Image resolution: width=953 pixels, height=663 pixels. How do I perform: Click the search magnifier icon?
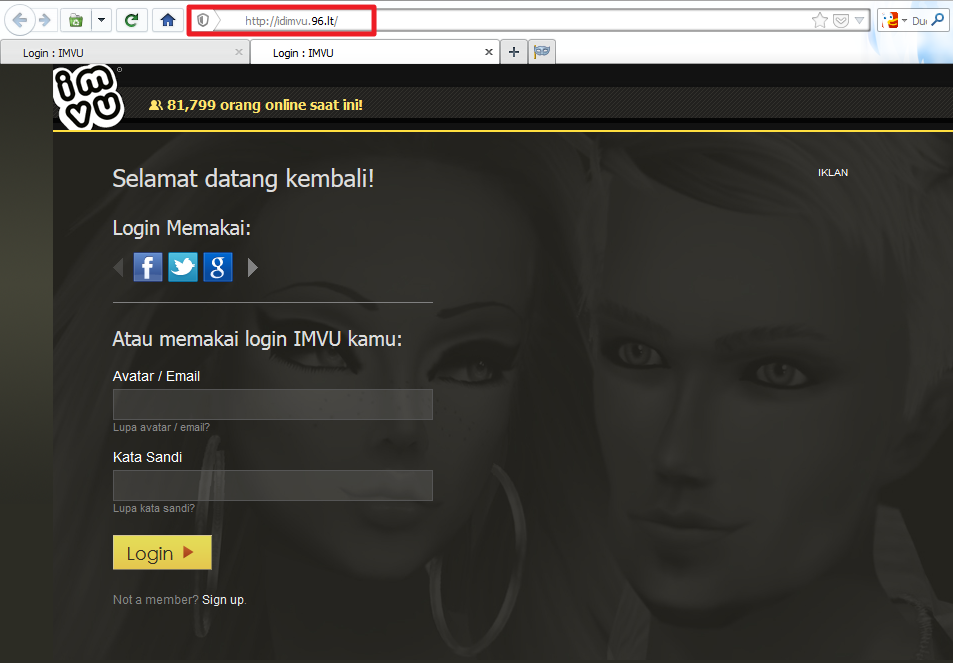click(x=938, y=21)
